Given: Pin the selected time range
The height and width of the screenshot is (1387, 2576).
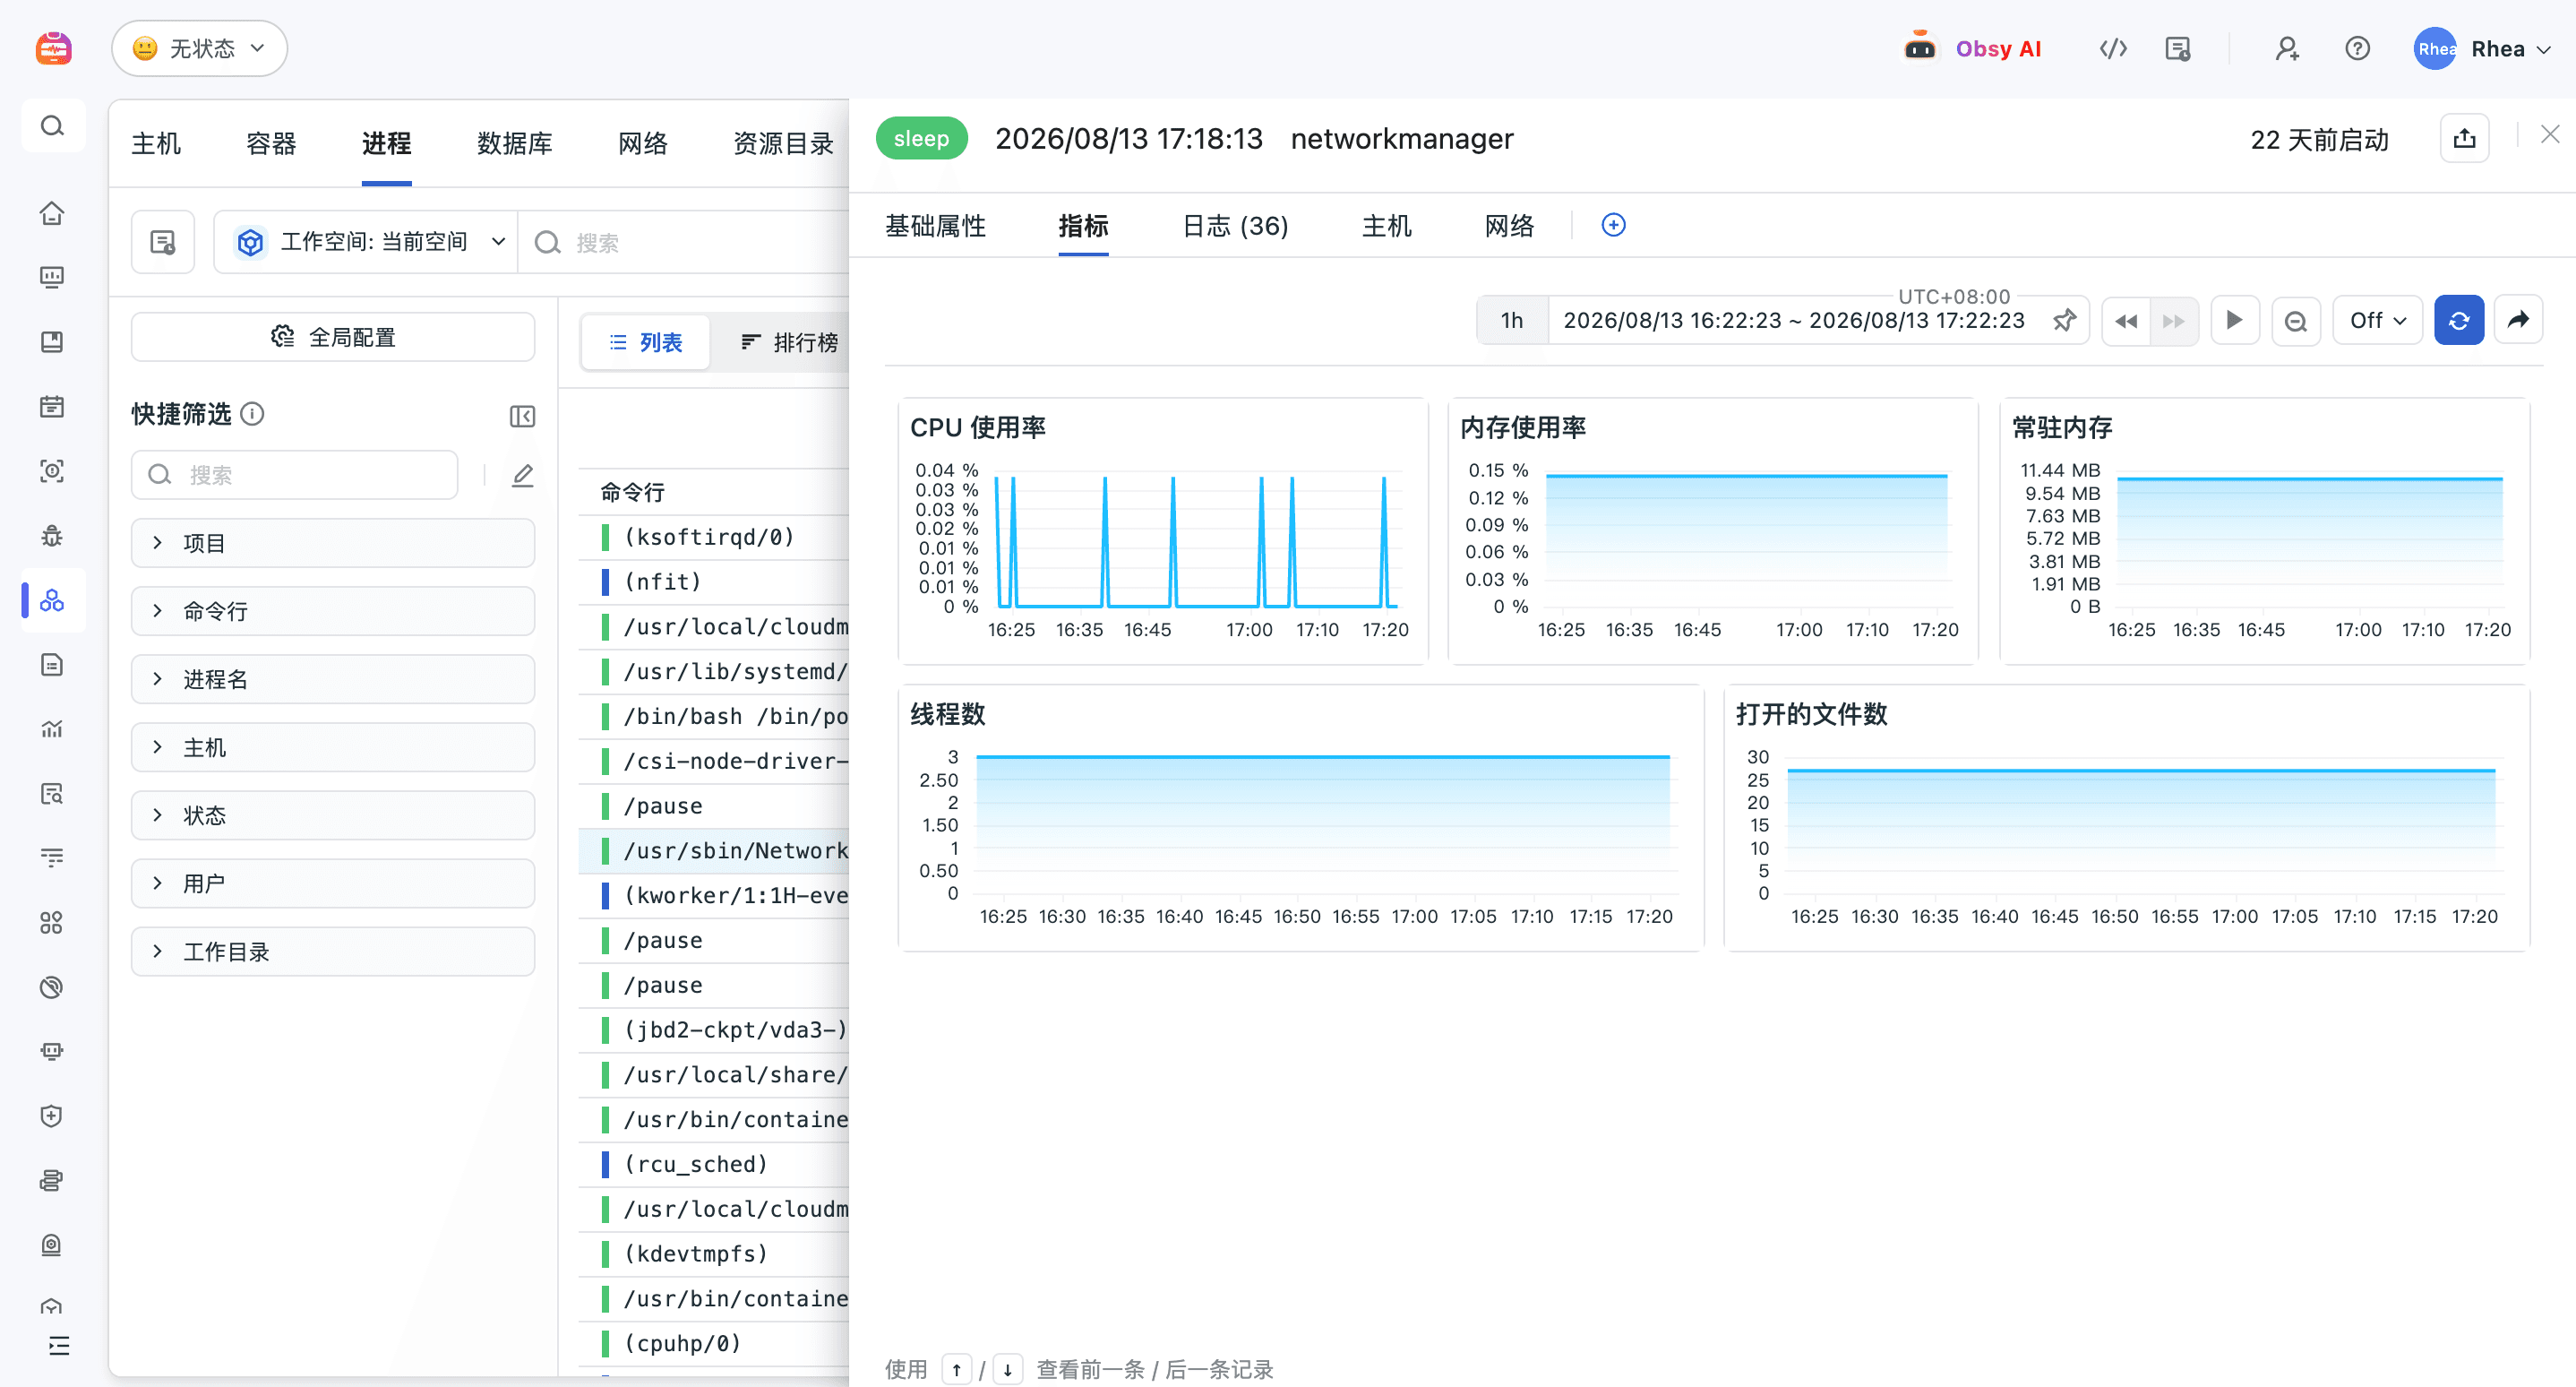Looking at the screenshot, I should coord(2064,320).
